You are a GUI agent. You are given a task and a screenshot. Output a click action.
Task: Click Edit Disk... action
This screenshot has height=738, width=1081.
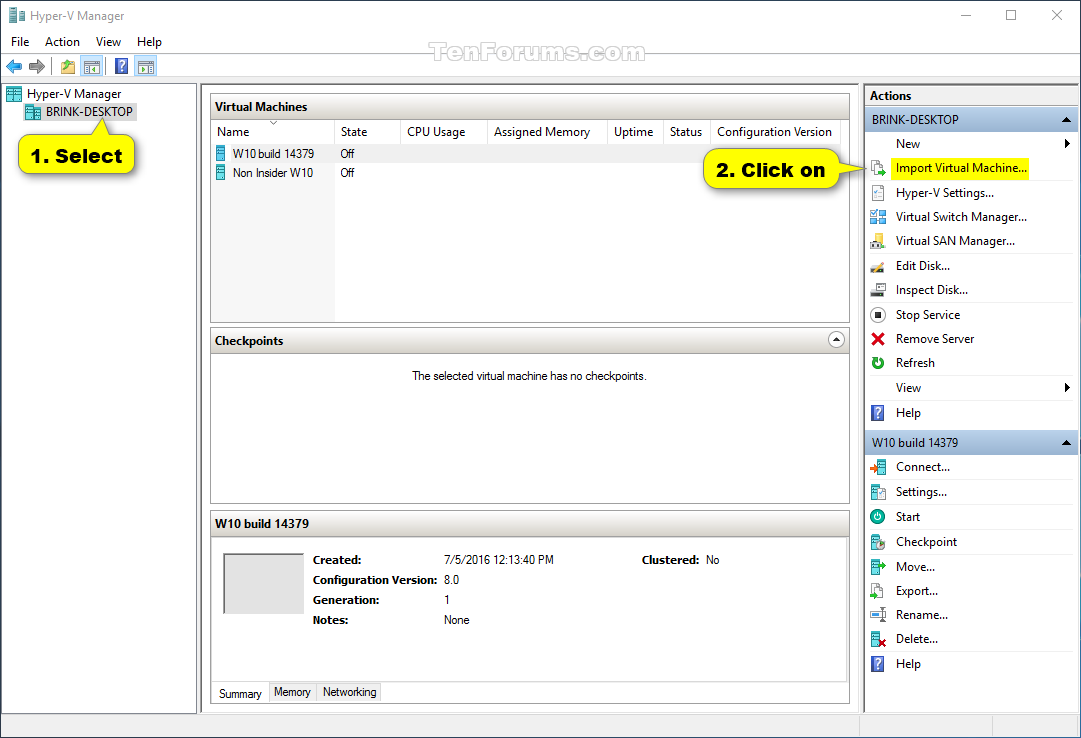922,266
